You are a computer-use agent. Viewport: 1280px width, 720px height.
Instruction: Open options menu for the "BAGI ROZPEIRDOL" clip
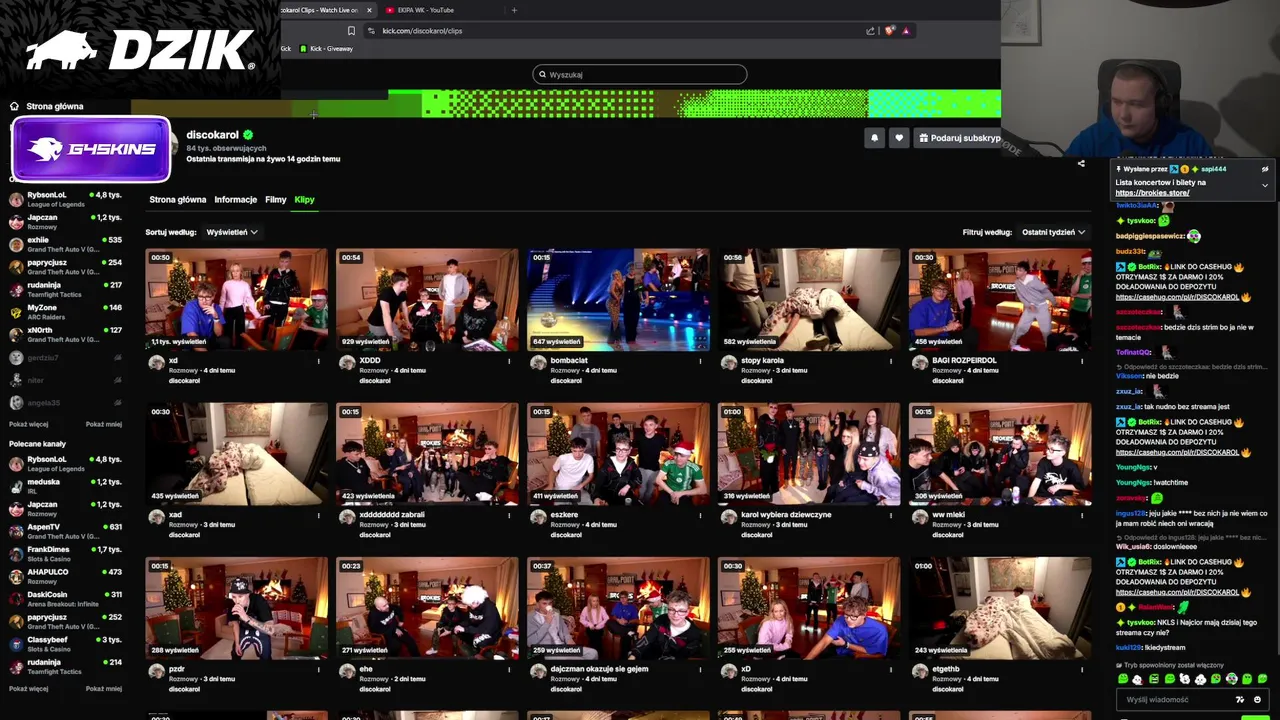[x=1083, y=361]
